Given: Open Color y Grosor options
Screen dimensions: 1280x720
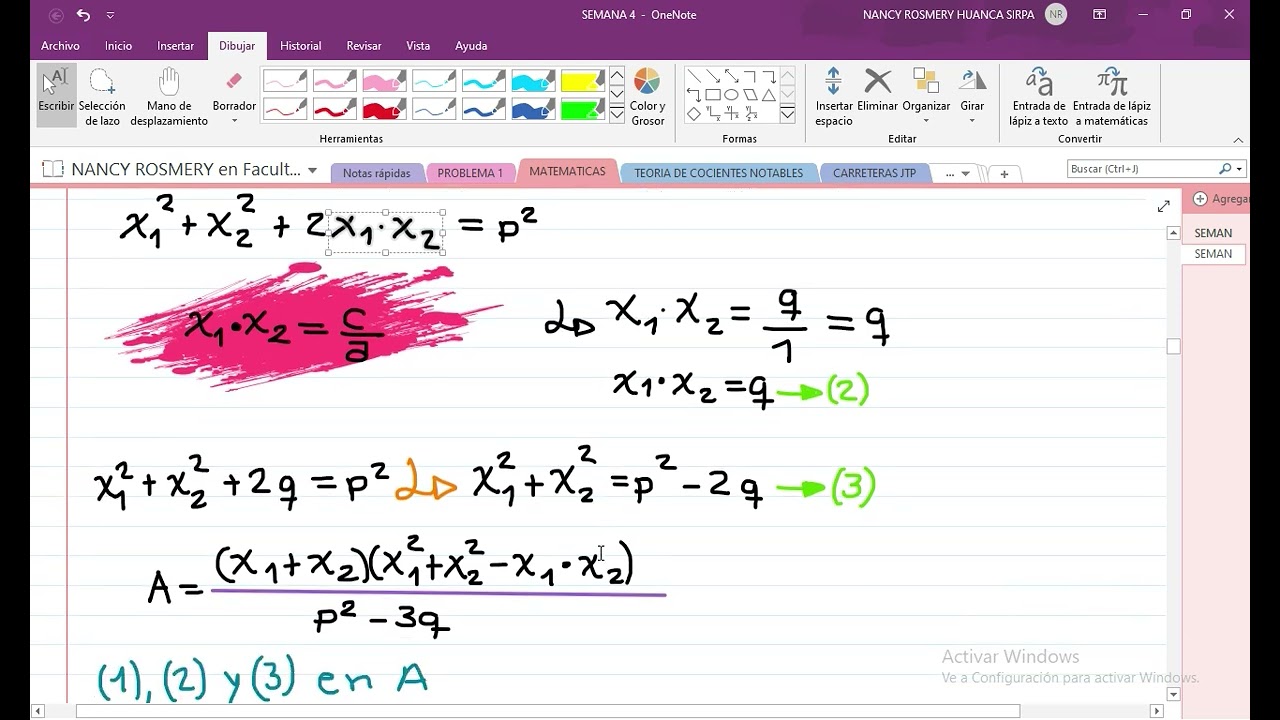Looking at the screenshot, I should click(647, 97).
